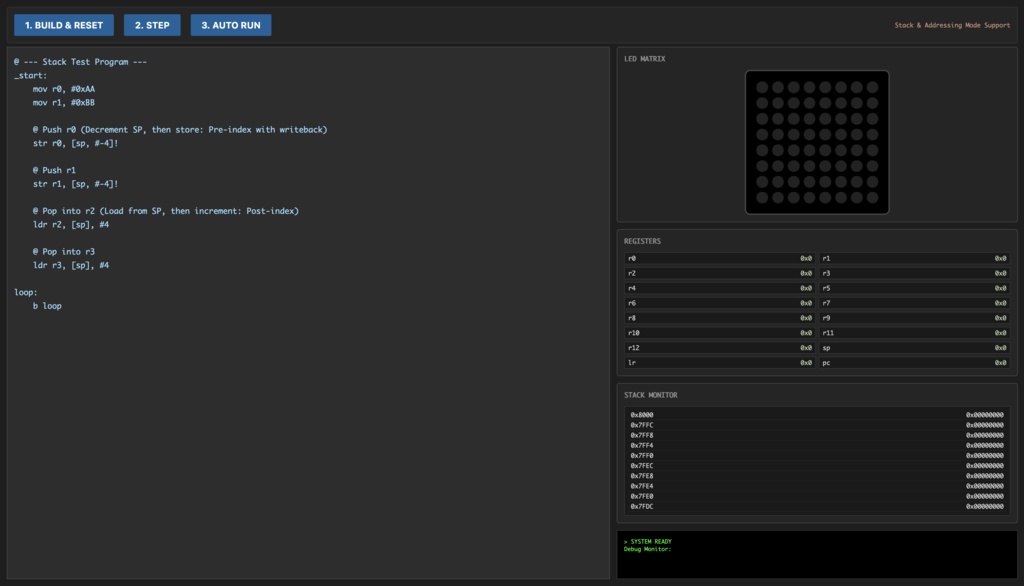Image resolution: width=1024 pixels, height=586 pixels.
Task: Click the first 'str r0, [sp, #-4]!' line
Action: [x=76, y=143]
